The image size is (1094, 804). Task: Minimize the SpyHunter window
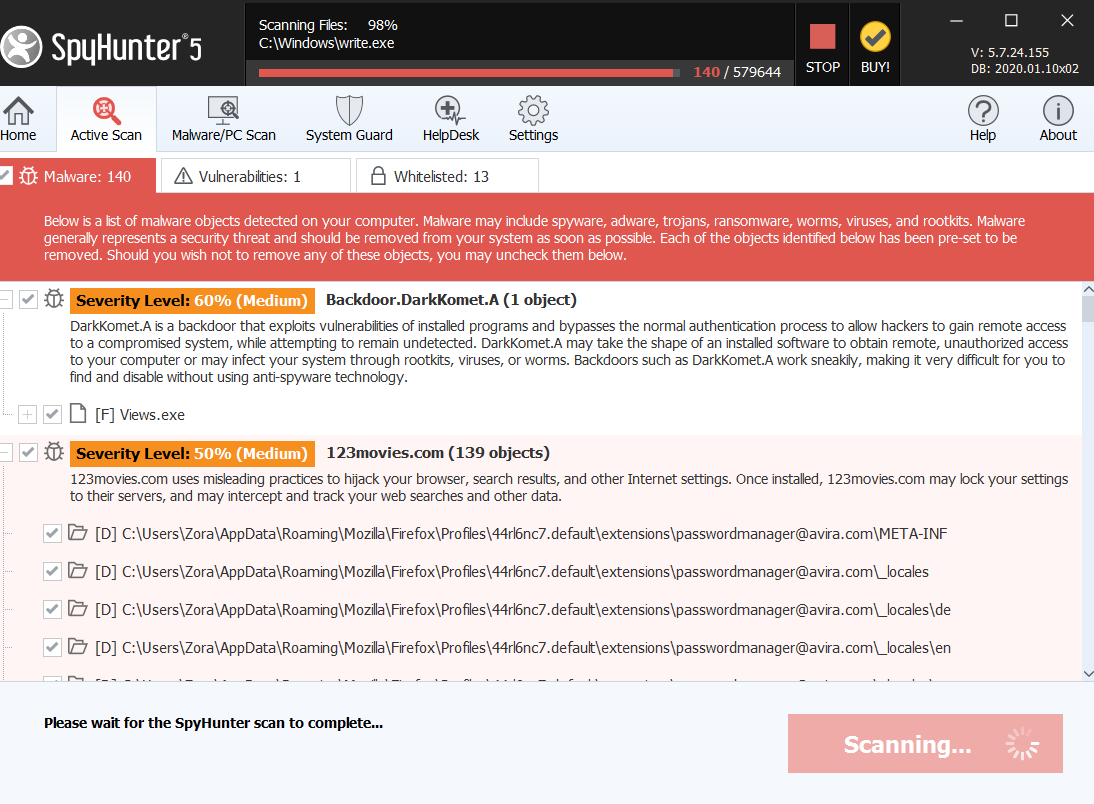(957, 21)
